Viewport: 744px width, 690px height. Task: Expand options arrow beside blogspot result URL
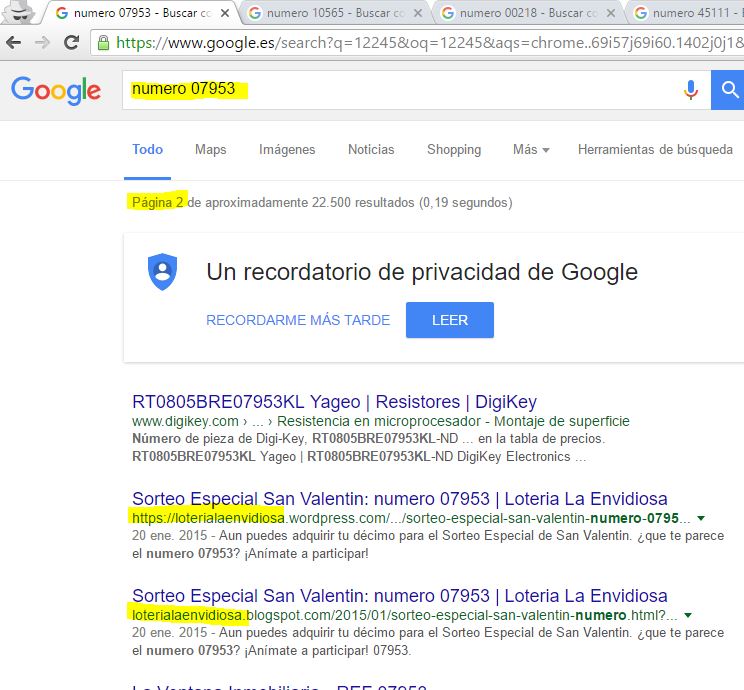[688, 615]
